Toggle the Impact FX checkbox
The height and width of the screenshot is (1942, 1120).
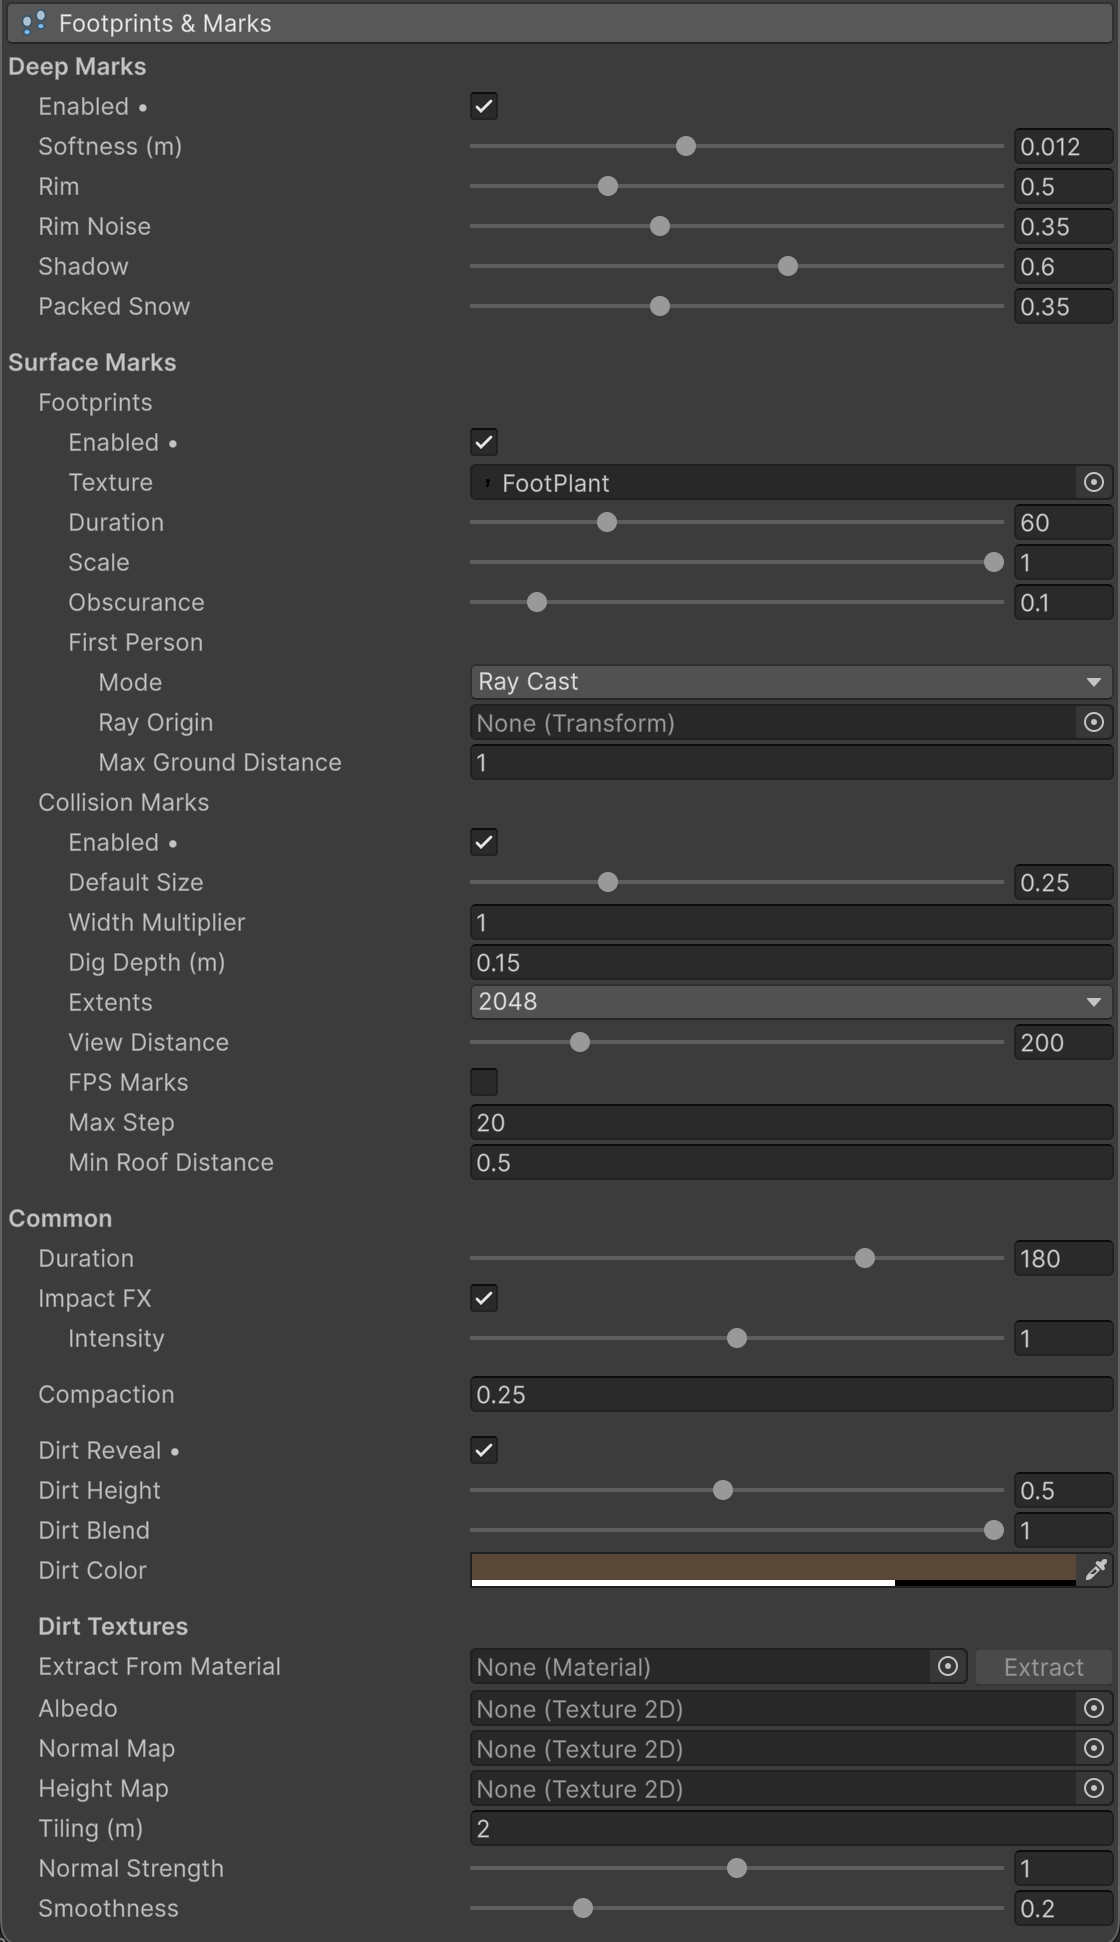pos(484,1298)
